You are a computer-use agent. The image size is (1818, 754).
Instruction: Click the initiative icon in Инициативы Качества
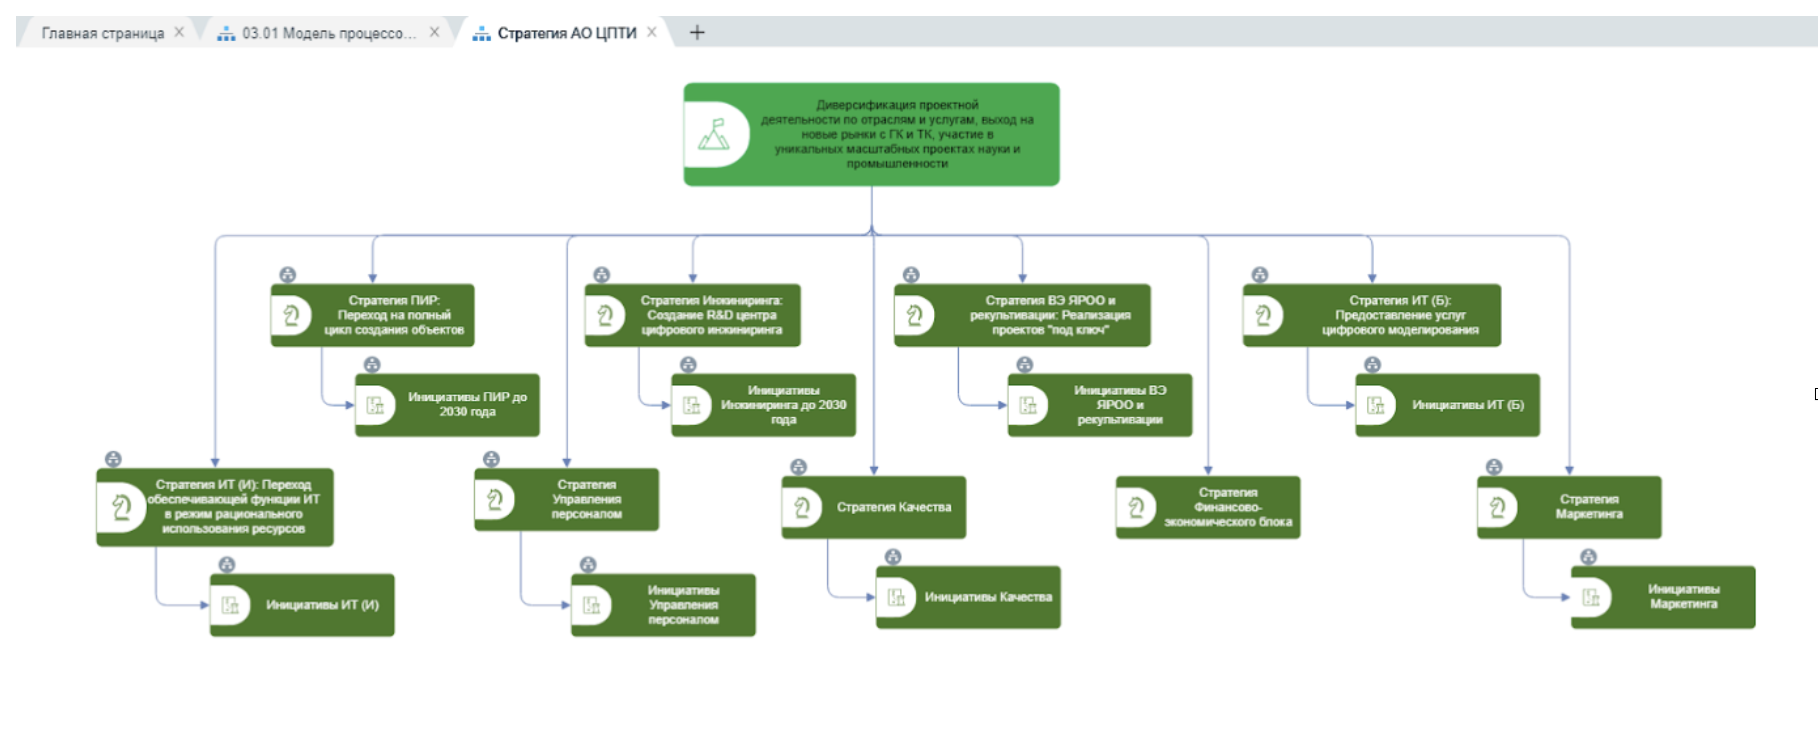(896, 597)
